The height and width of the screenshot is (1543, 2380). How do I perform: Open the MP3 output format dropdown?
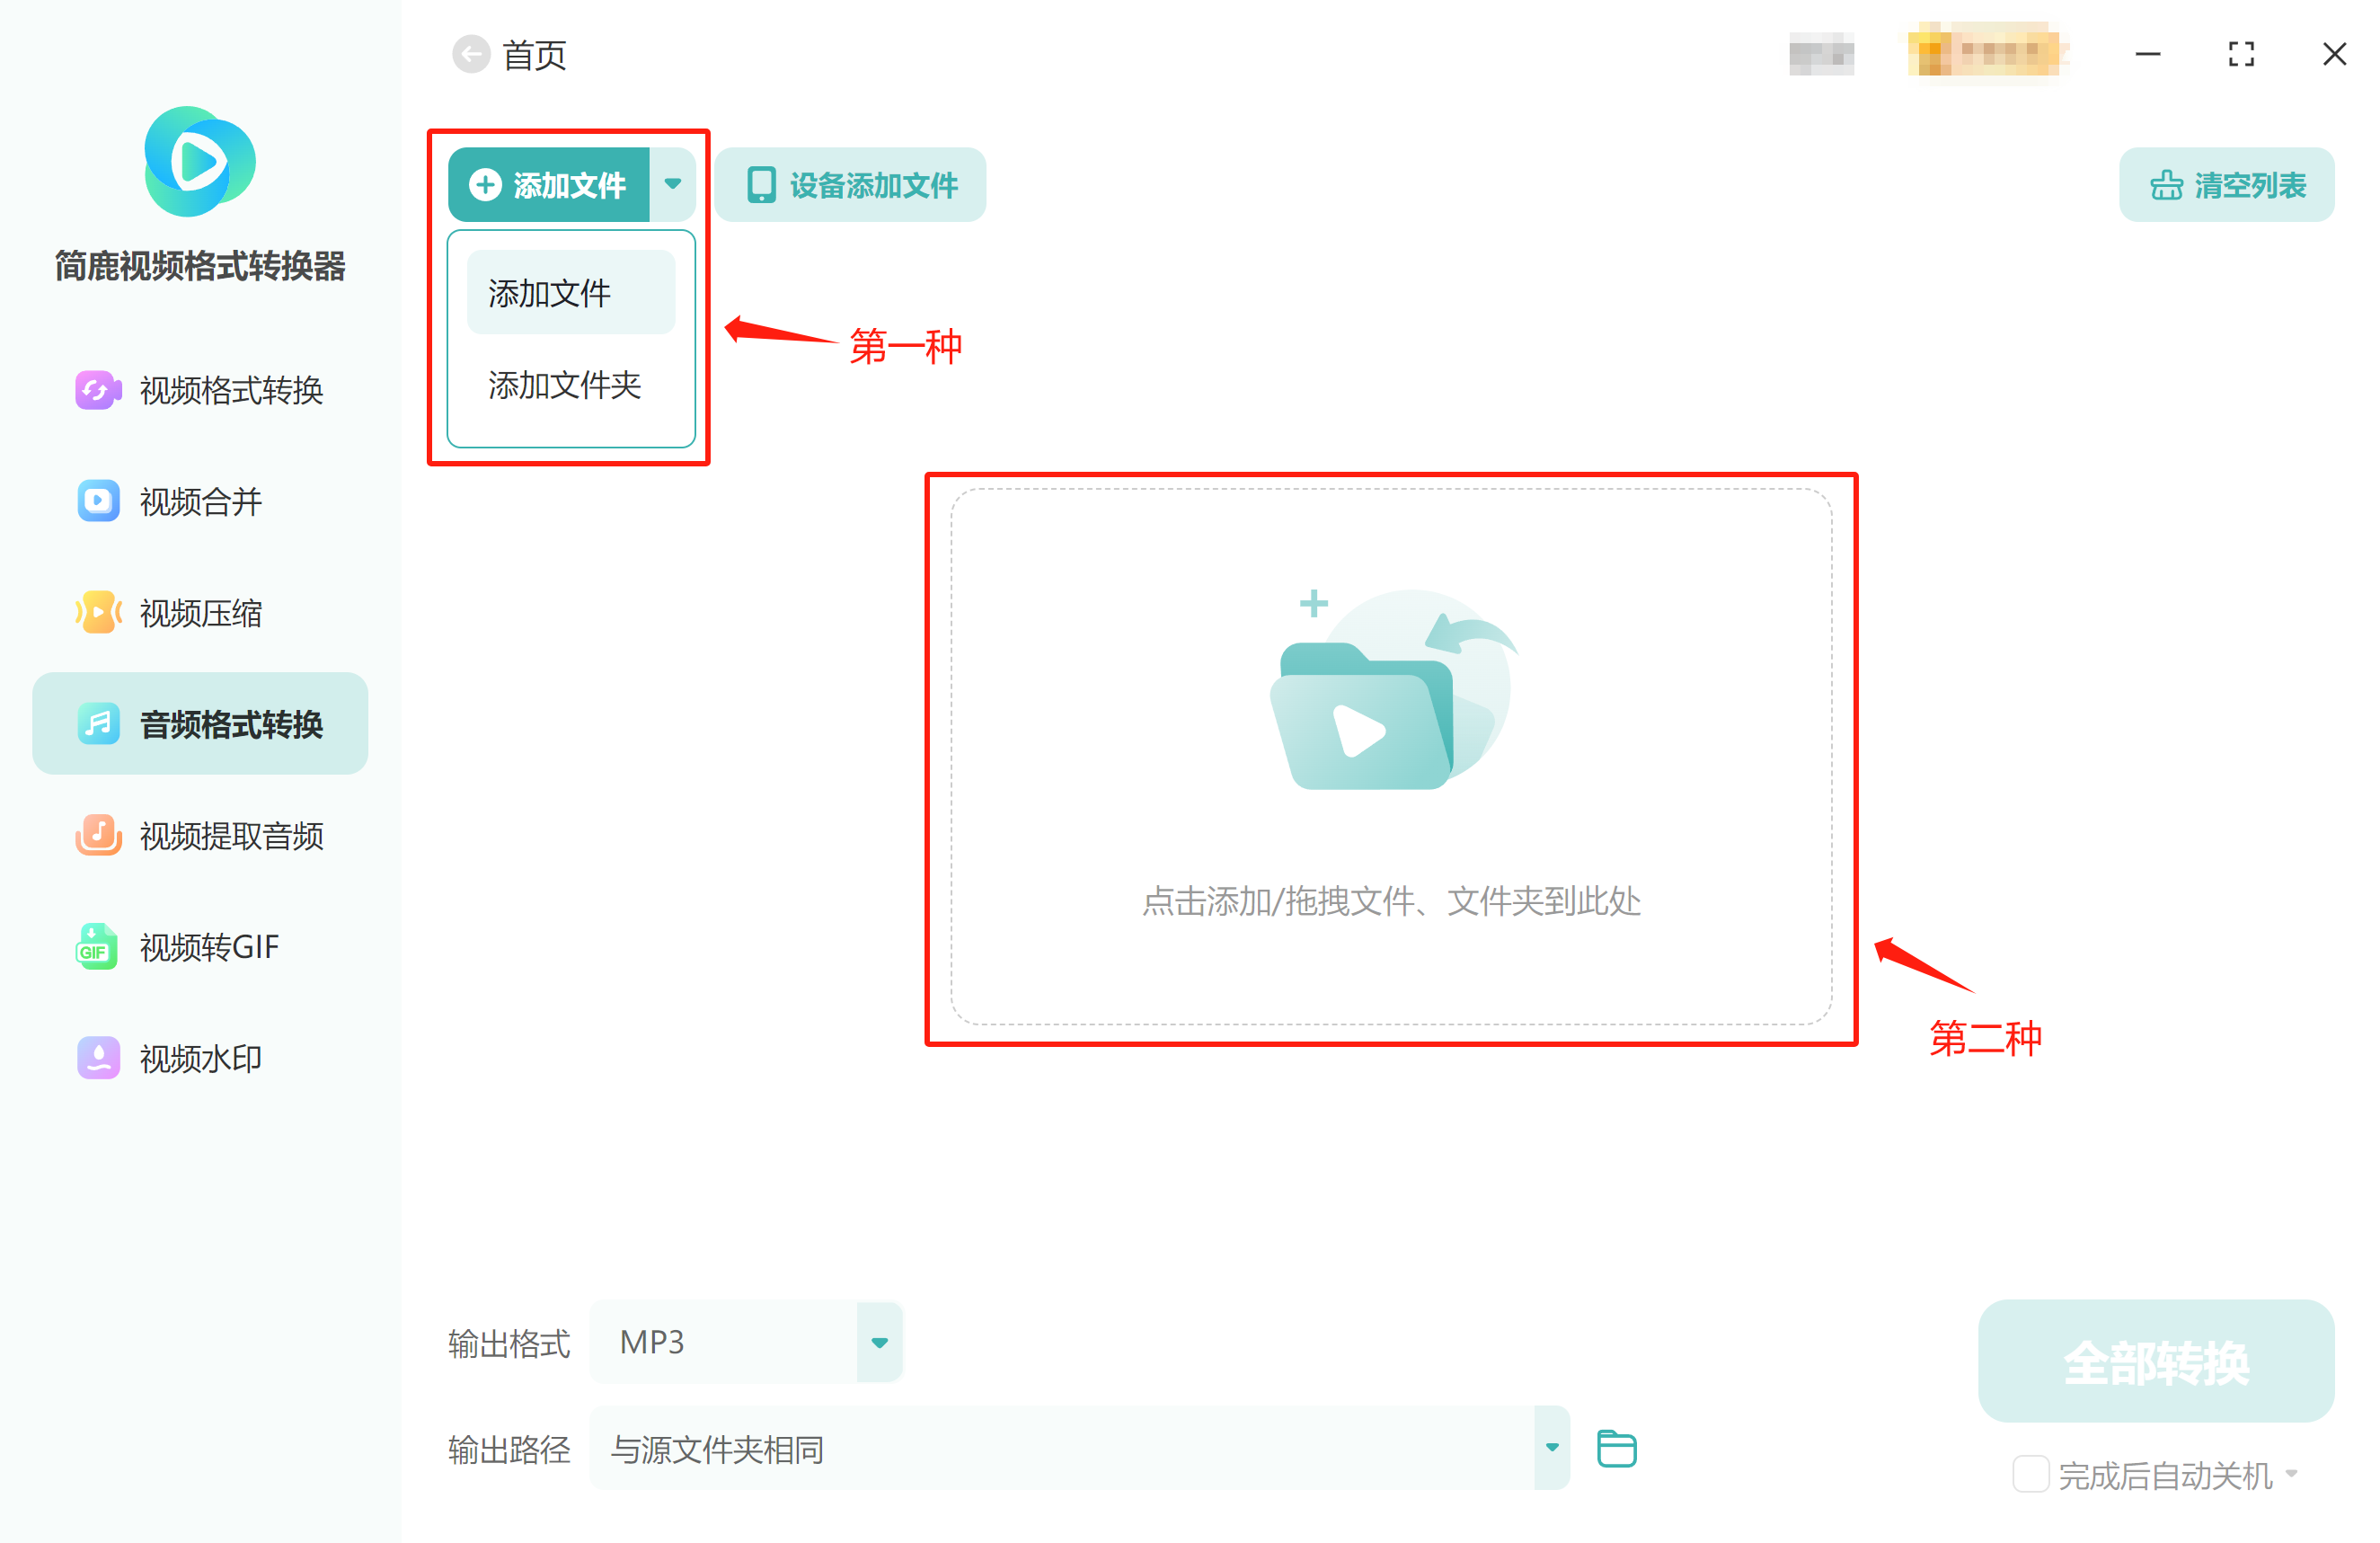tap(879, 1342)
